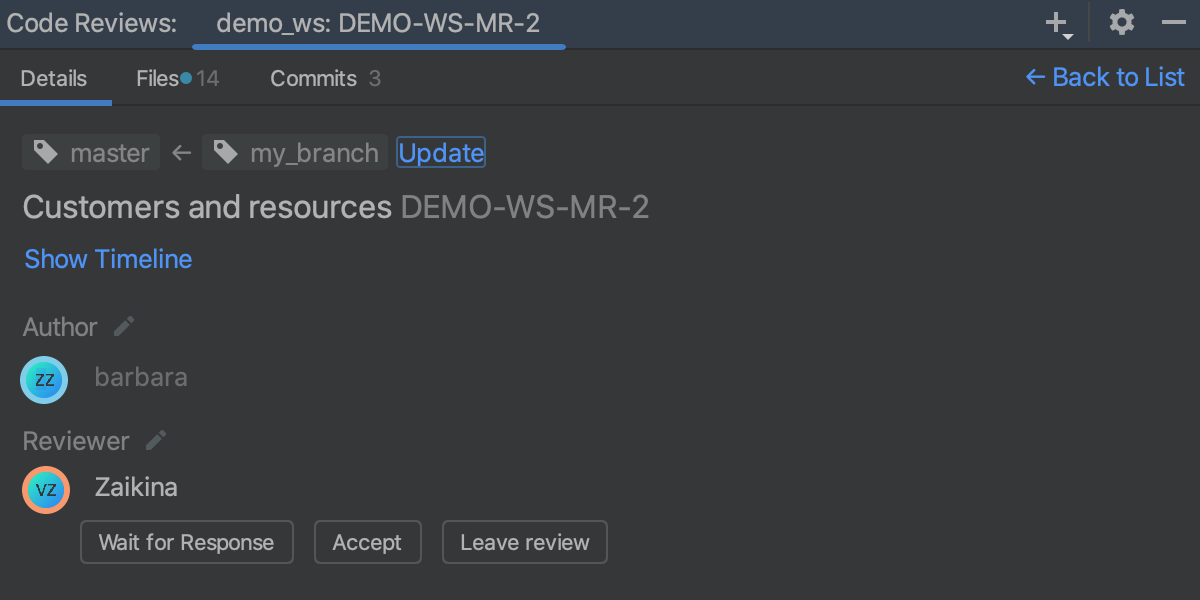The image size is (1200, 600).
Task: Click Zaikina's VZ avatar
Action: pos(45,490)
